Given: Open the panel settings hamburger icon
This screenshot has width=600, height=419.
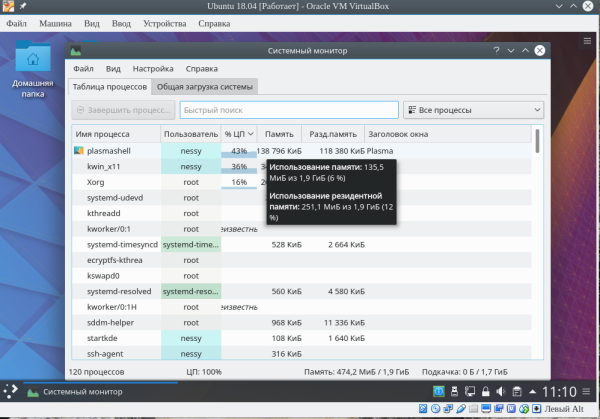Looking at the screenshot, I should coord(586,391).
